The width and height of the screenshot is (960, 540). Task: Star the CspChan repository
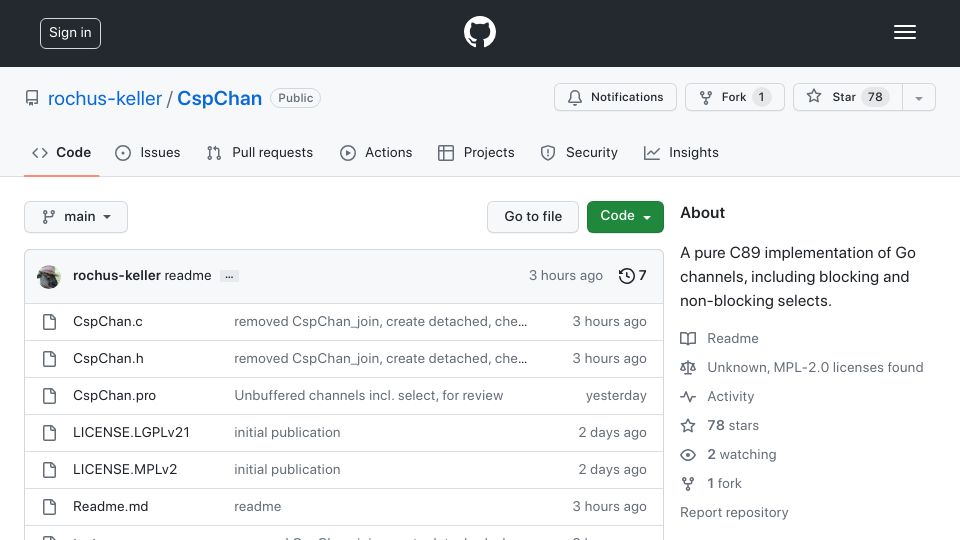click(847, 97)
